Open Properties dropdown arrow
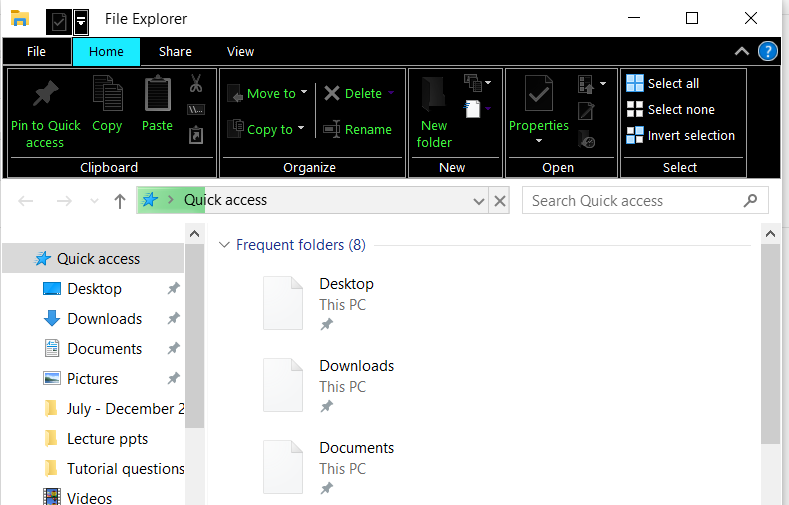 (539, 141)
